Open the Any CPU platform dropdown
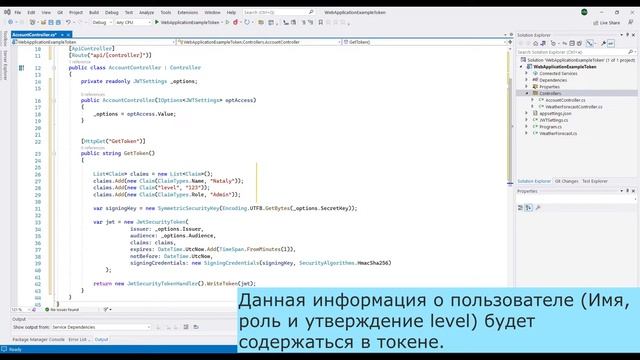Image resolution: width=640 pixels, height=360 pixels. 133,22
